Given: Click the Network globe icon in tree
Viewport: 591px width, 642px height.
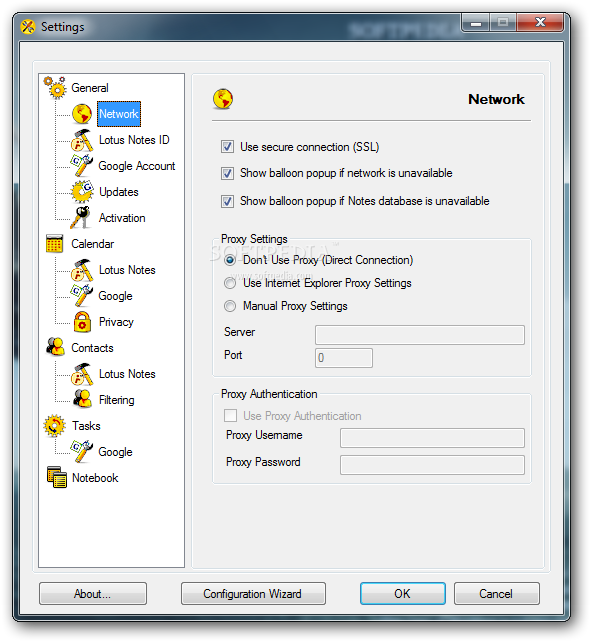Looking at the screenshot, I should pyautogui.click(x=82, y=114).
